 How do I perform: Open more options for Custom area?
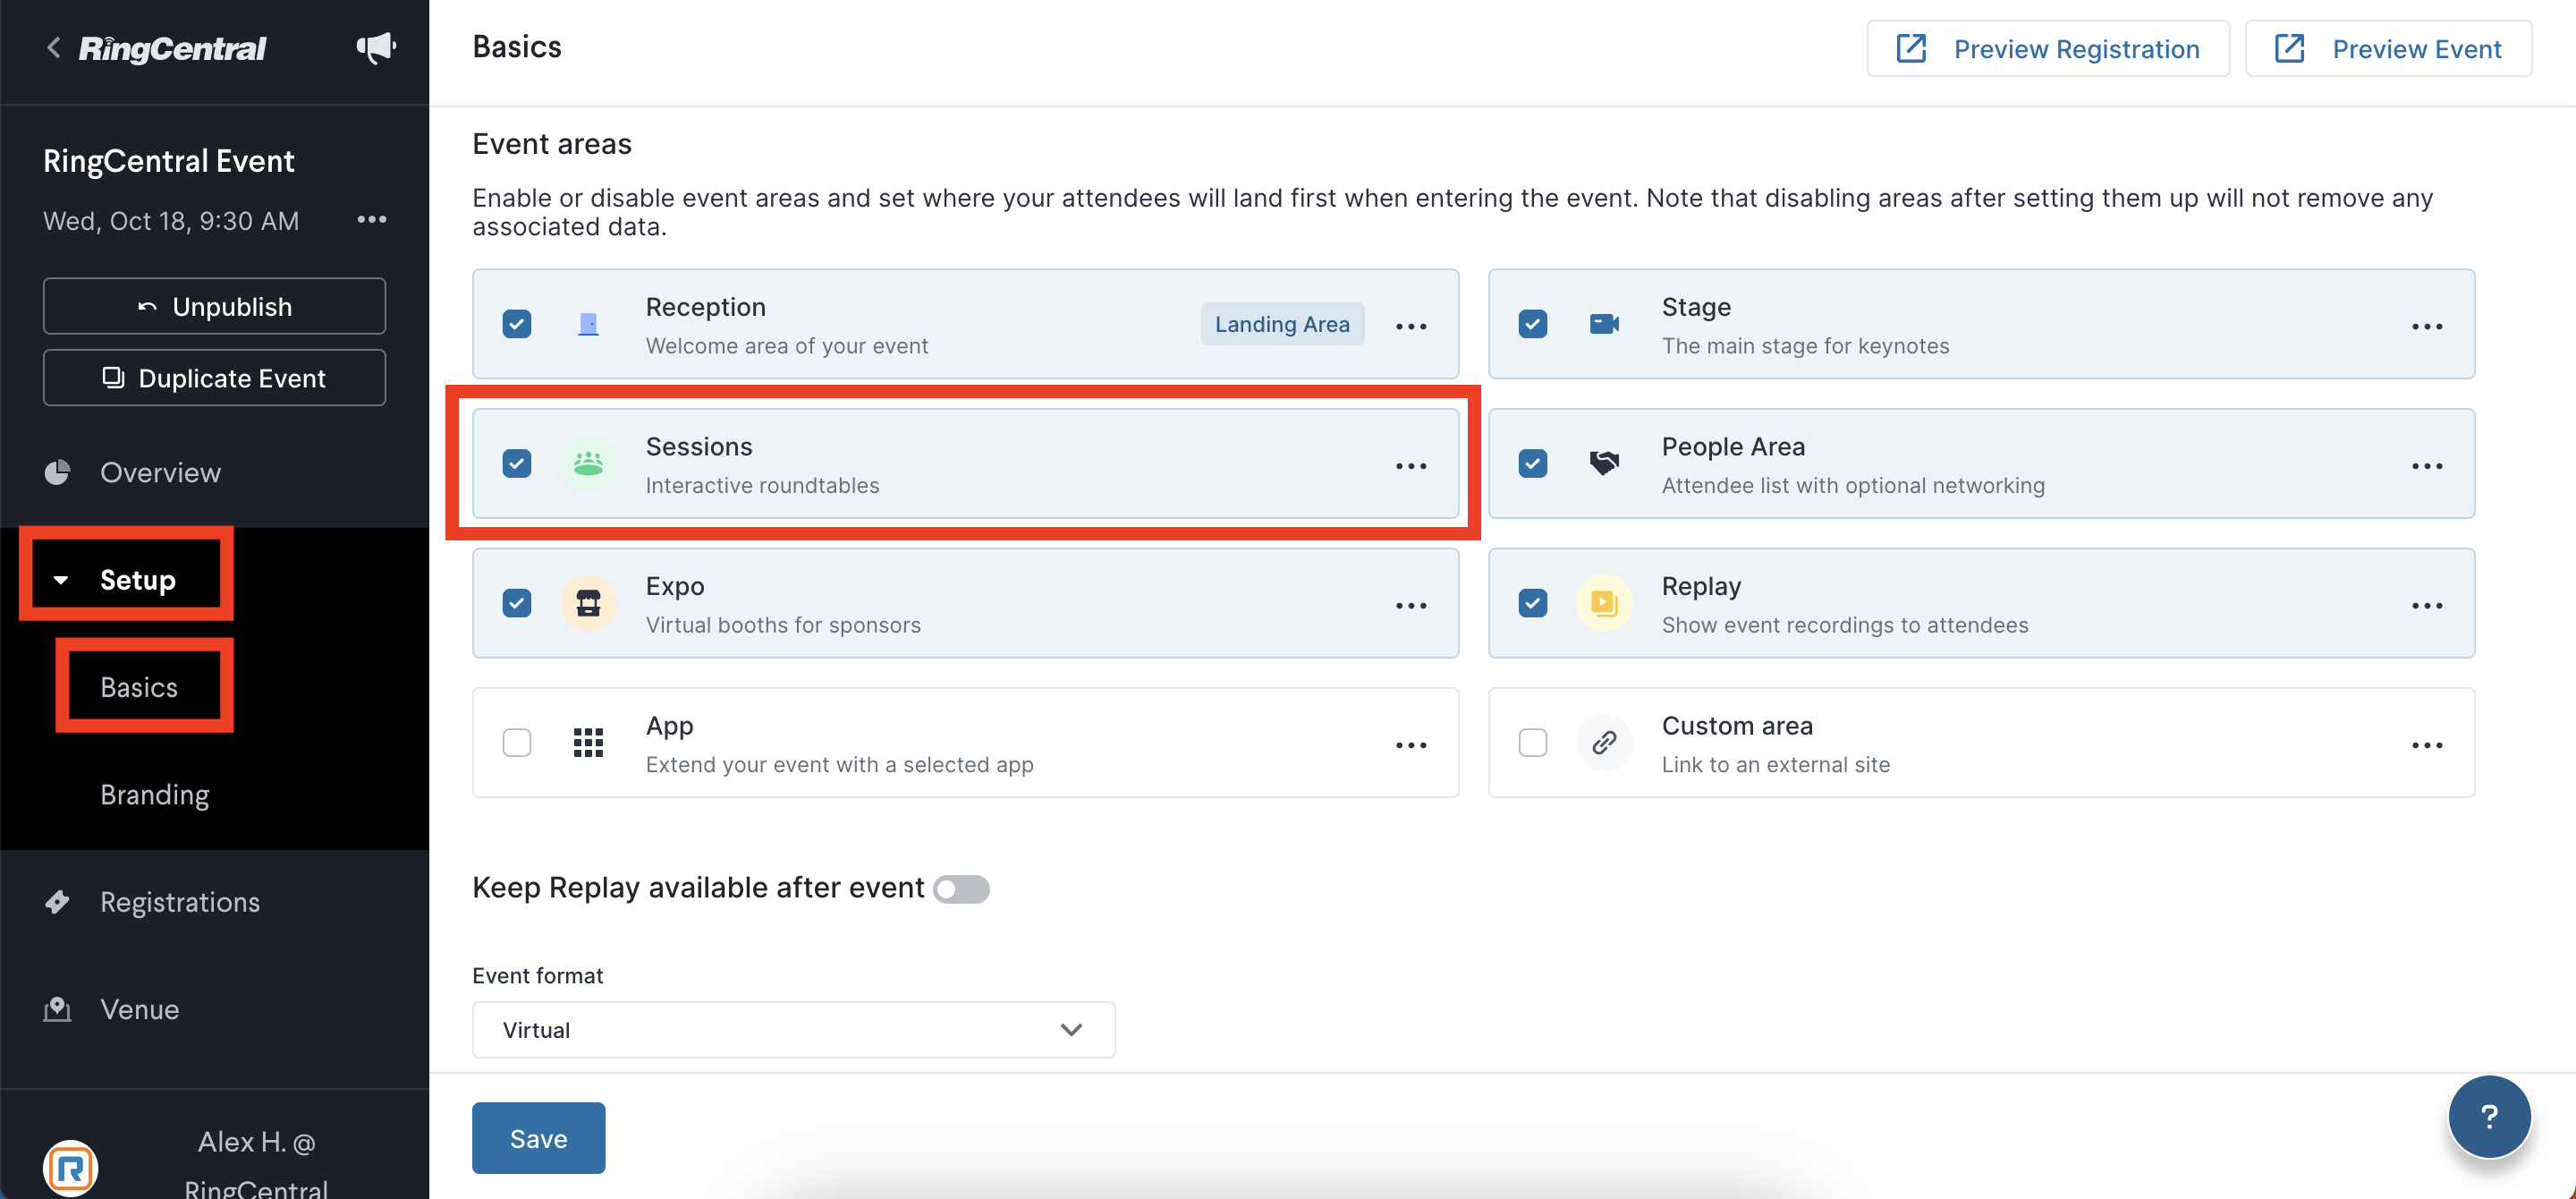tap(2427, 745)
